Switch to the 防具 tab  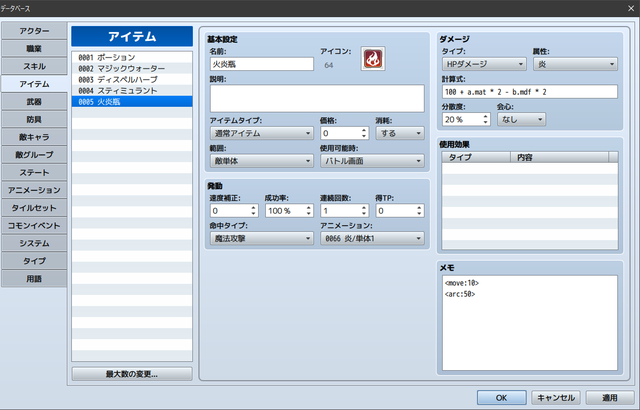tap(34, 120)
